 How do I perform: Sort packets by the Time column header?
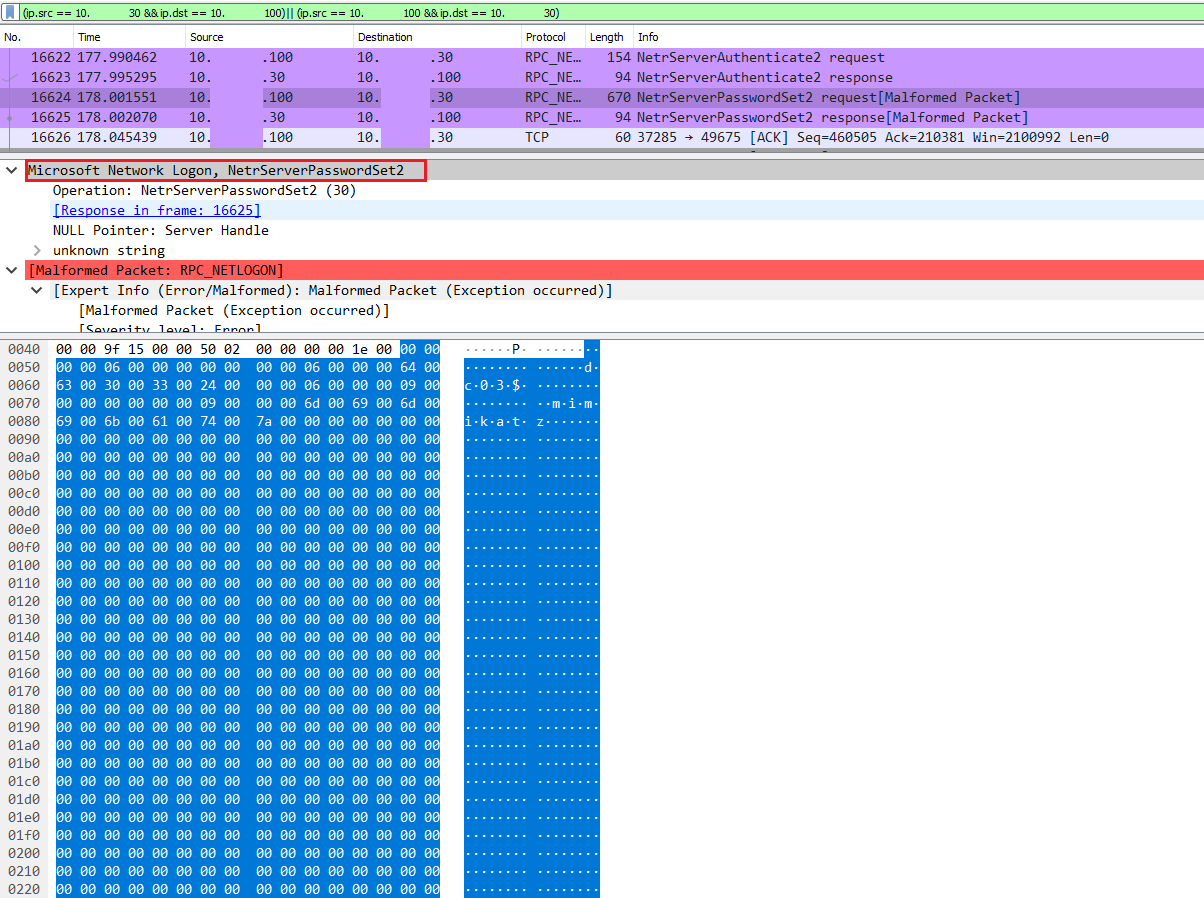(89, 37)
